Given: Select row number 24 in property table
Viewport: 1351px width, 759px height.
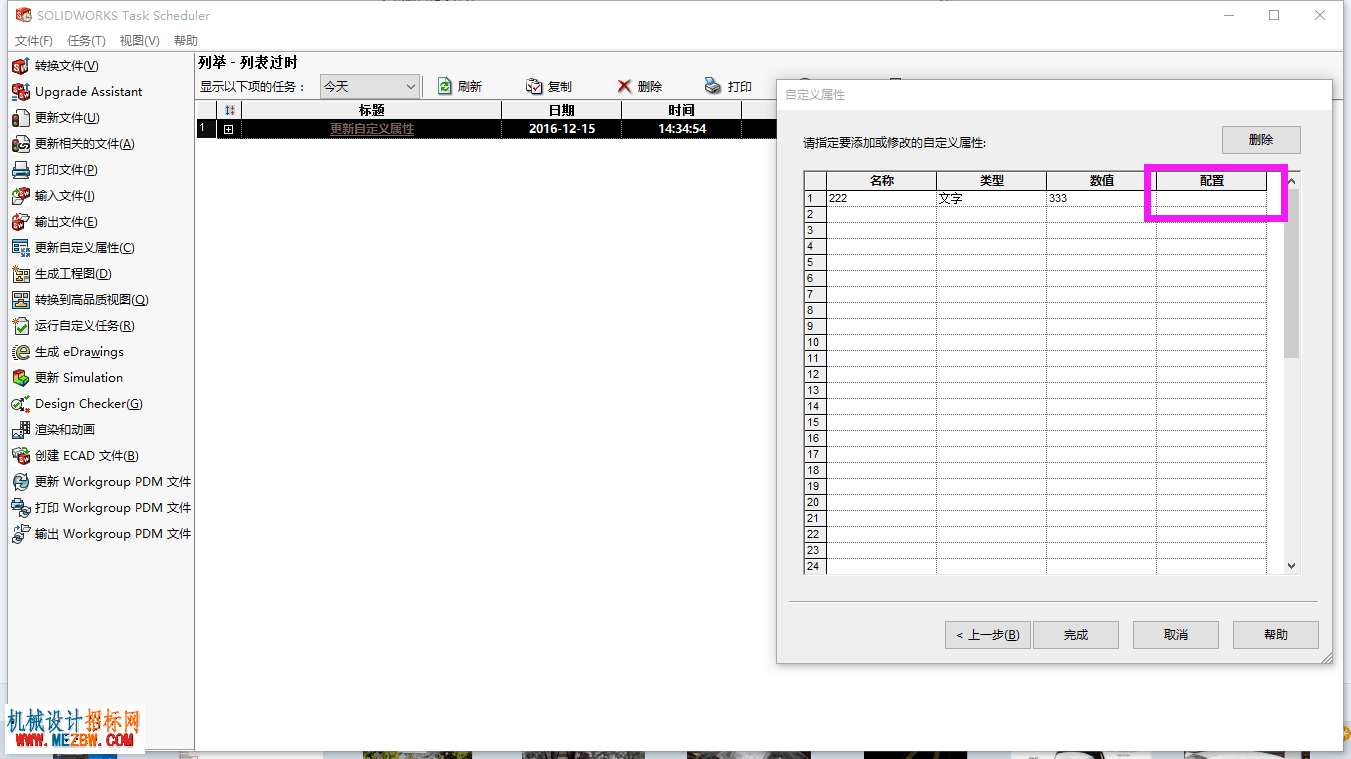Looking at the screenshot, I should point(815,566).
